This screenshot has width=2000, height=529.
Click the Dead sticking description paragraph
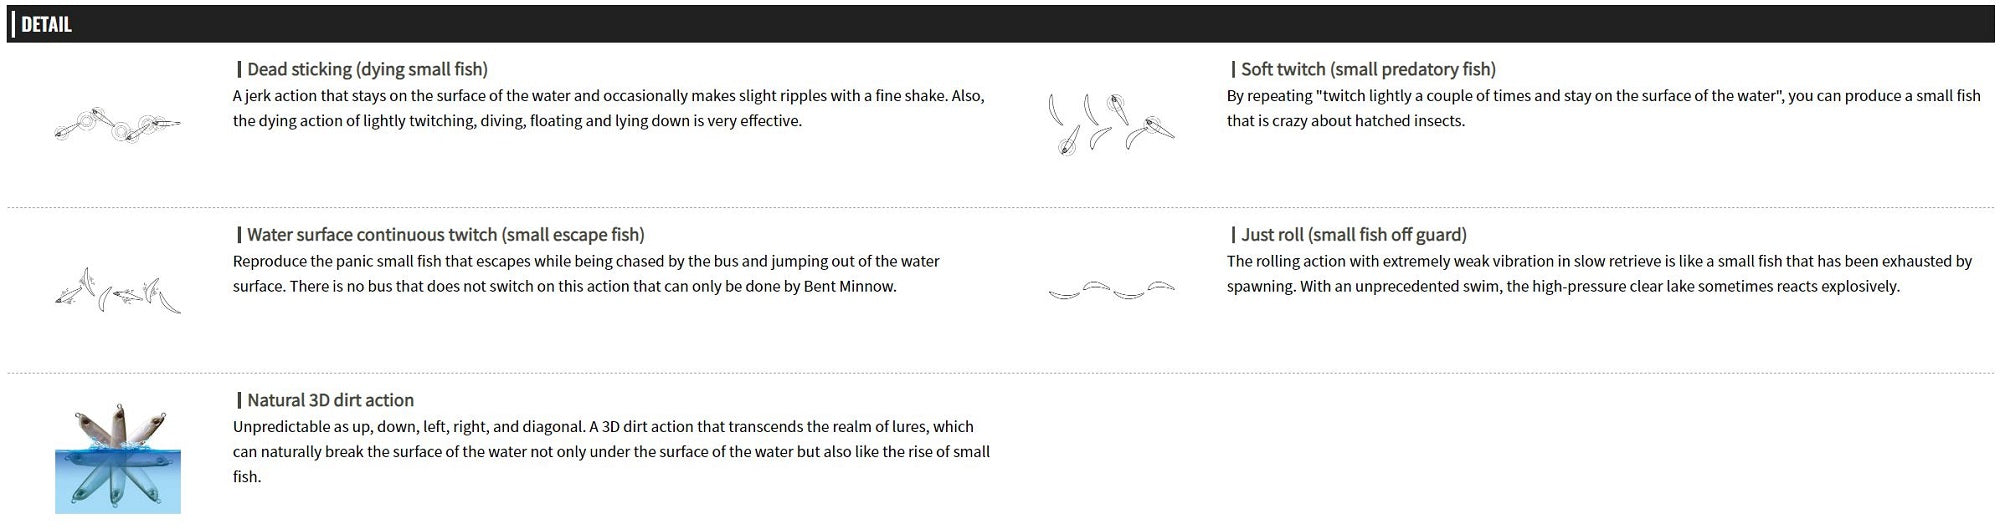point(608,108)
